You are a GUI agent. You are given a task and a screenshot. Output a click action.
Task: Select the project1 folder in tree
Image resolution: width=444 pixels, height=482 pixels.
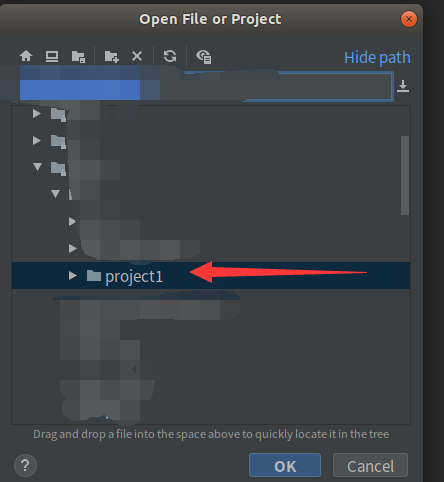tap(211, 276)
